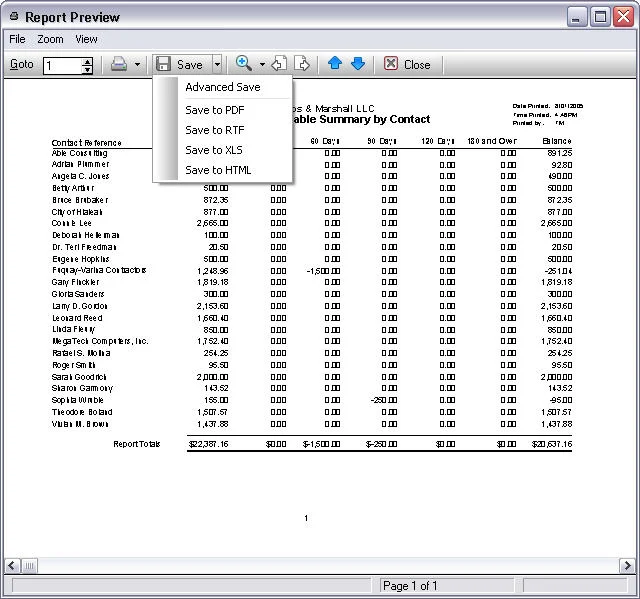Click the zoom magnifier icon

pos(244,64)
